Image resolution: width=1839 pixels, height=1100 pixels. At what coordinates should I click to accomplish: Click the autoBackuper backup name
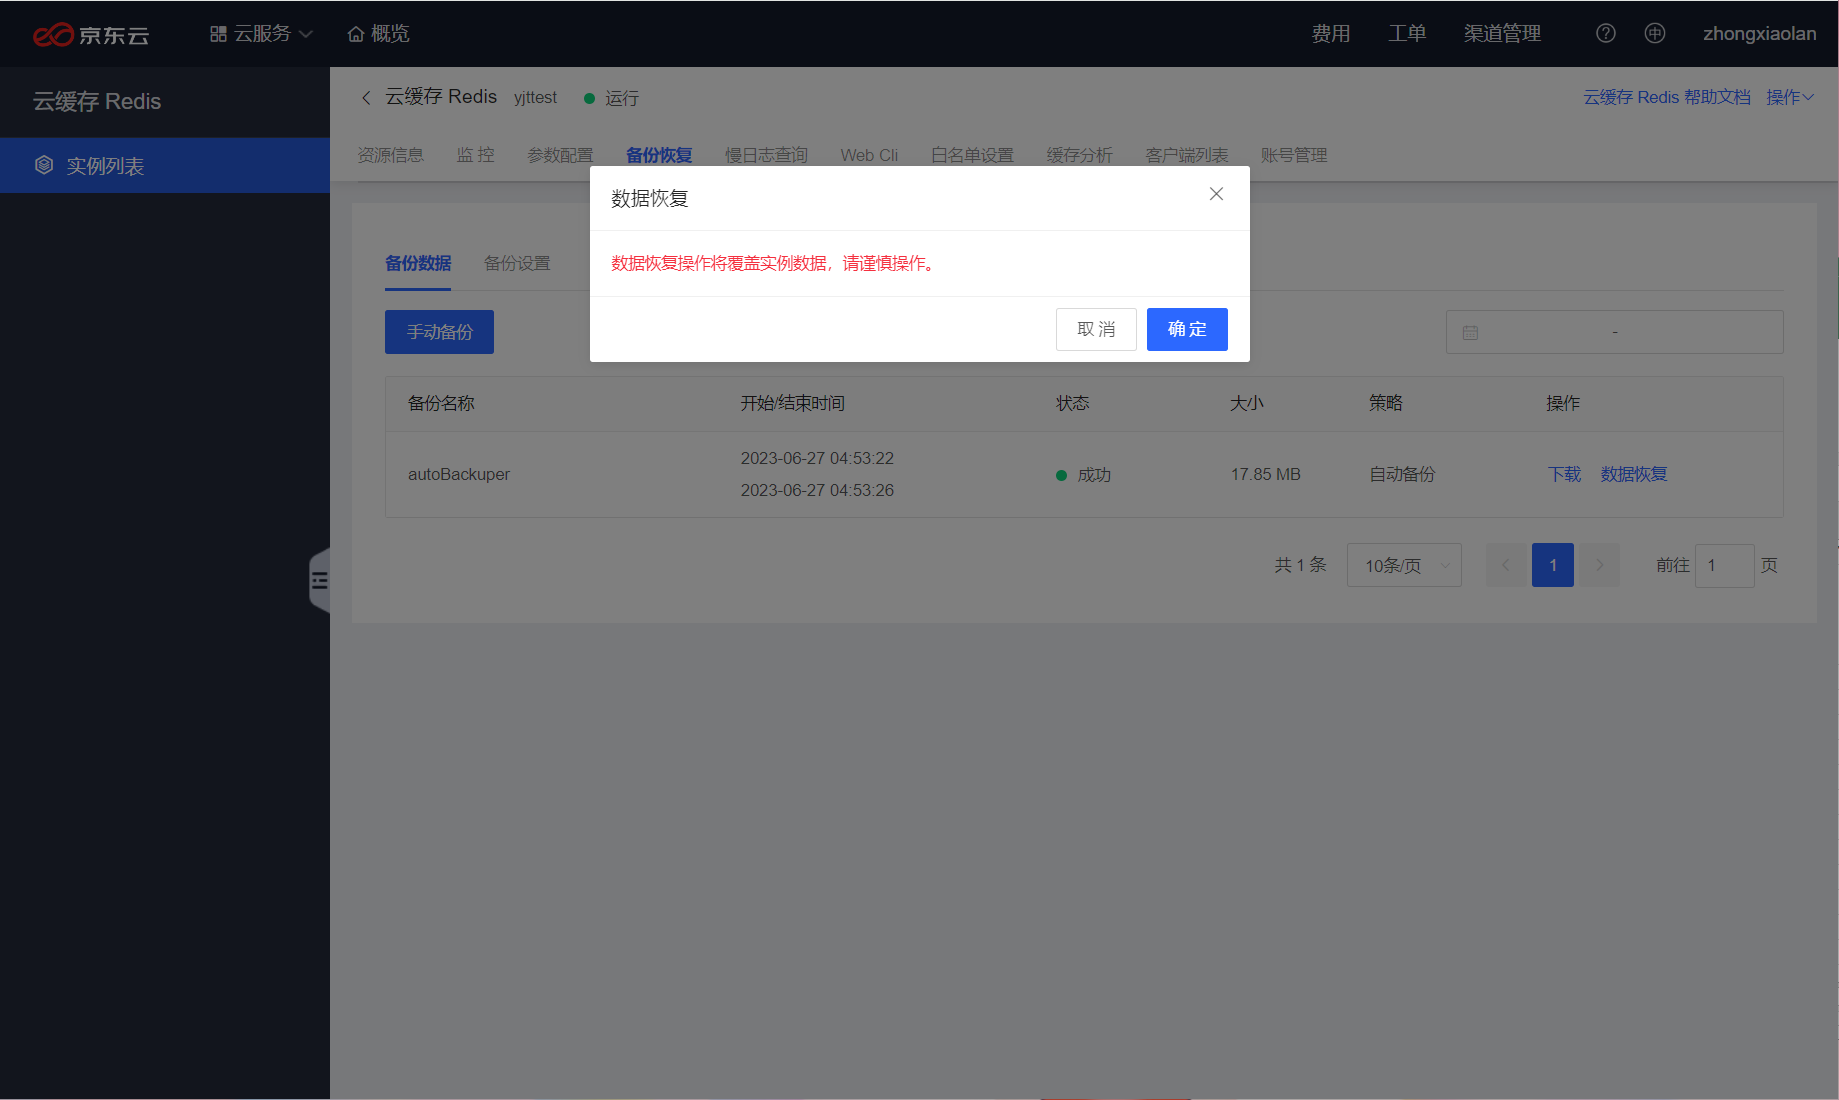(x=459, y=474)
